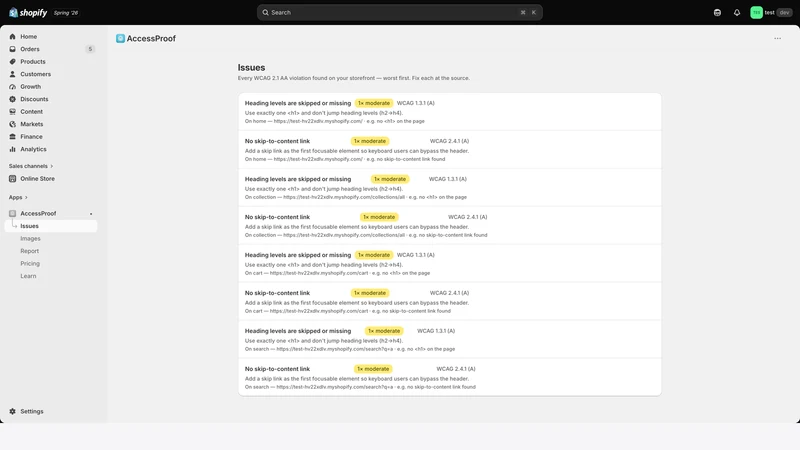Click the dev badge near account name
800x450 pixels.
(x=784, y=13)
